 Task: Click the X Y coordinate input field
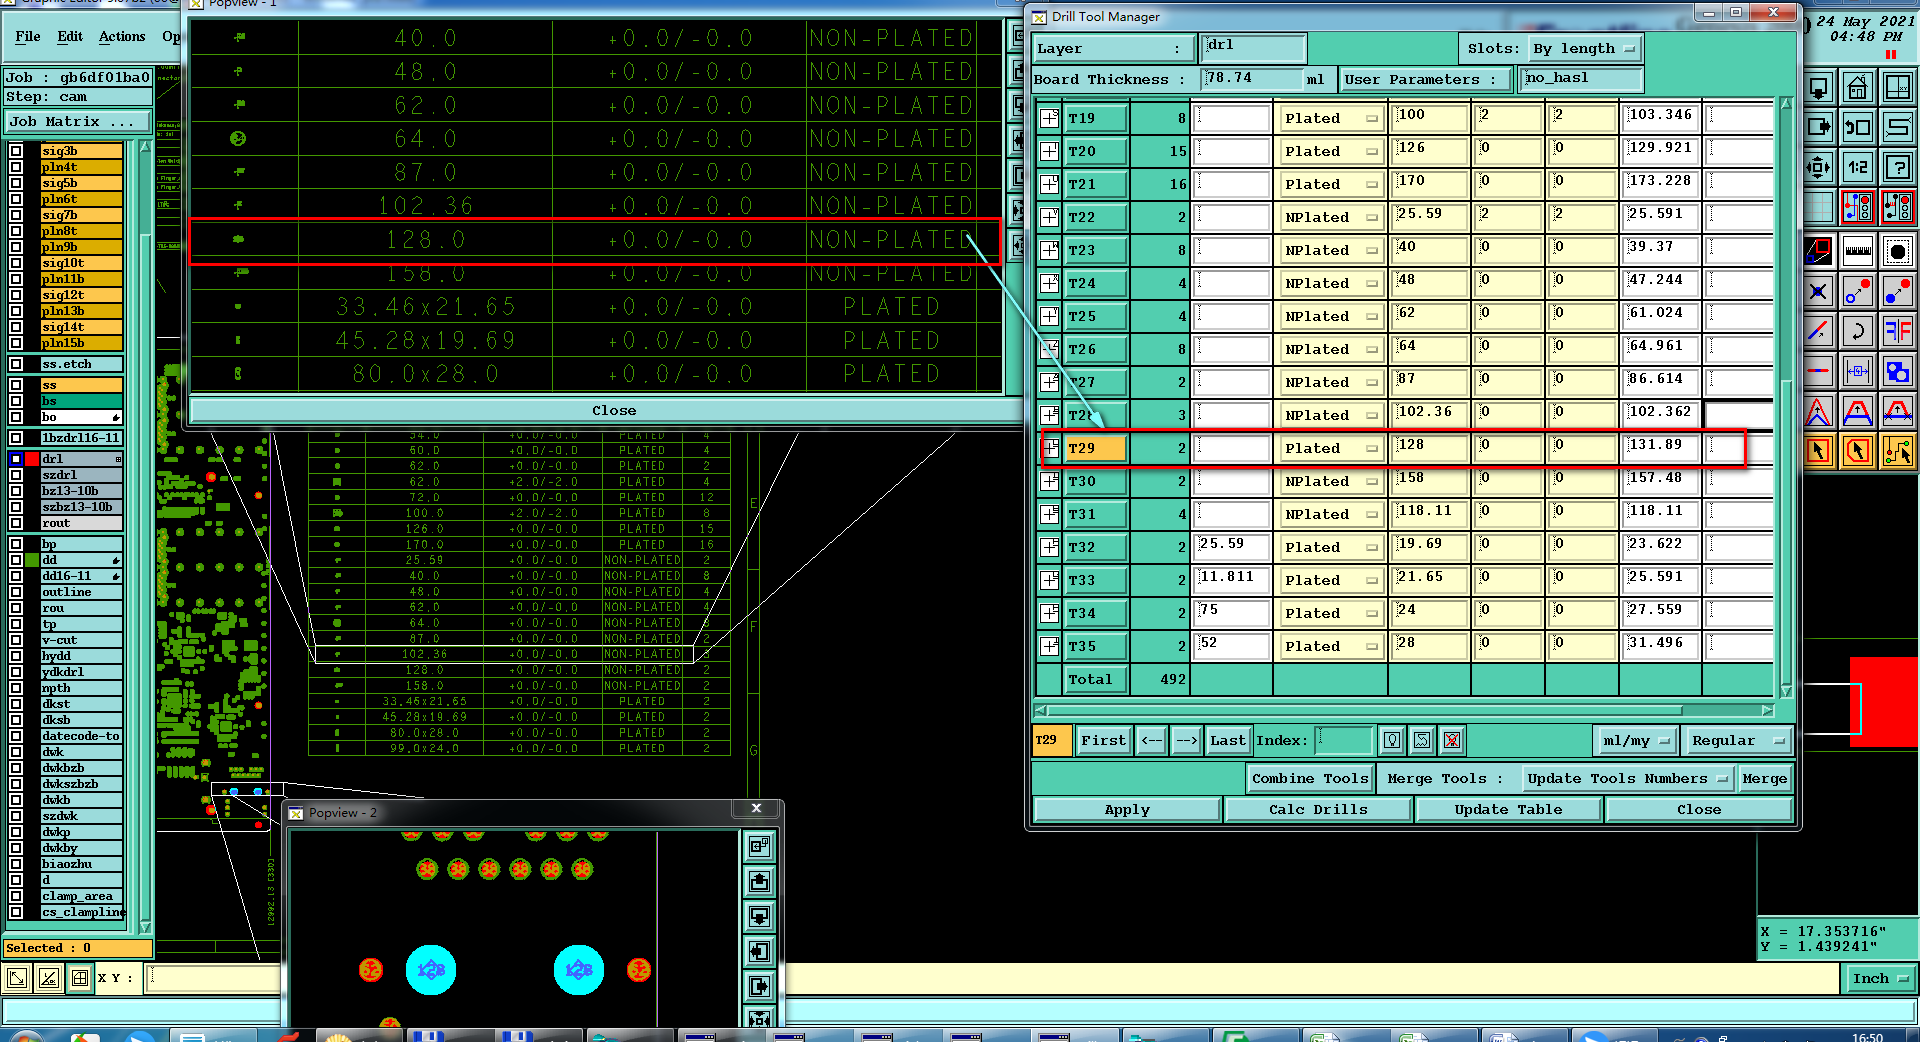pyautogui.click(x=214, y=978)
